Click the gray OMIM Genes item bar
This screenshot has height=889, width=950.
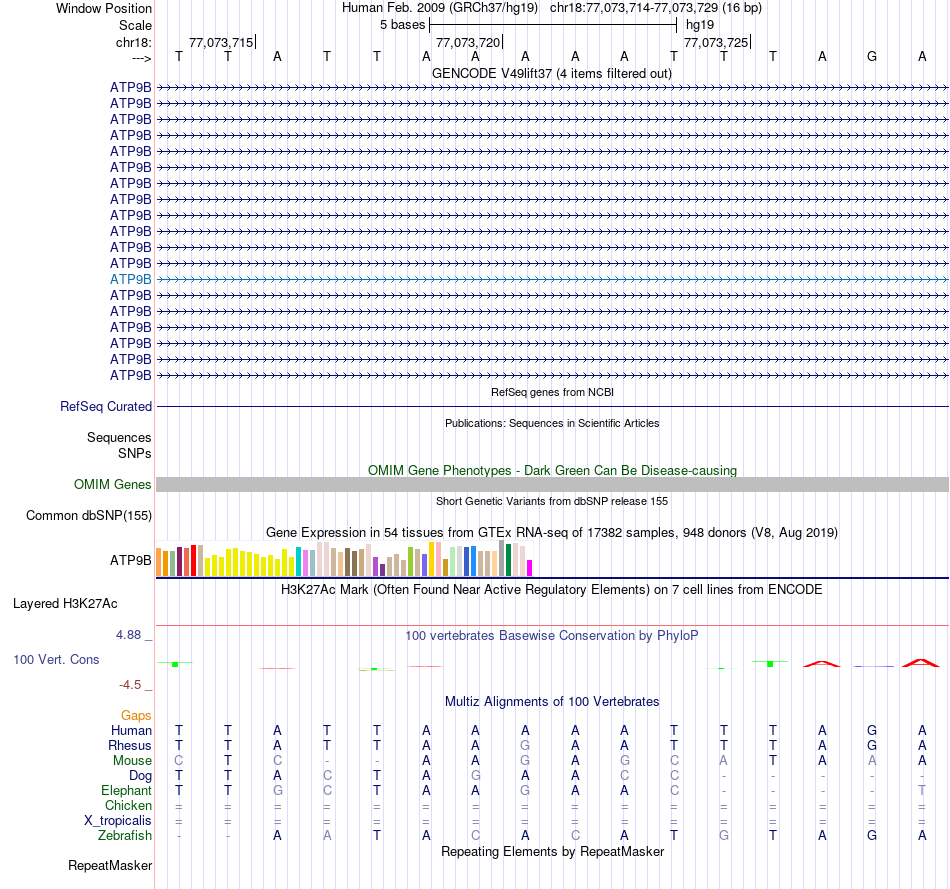(552, 484)
